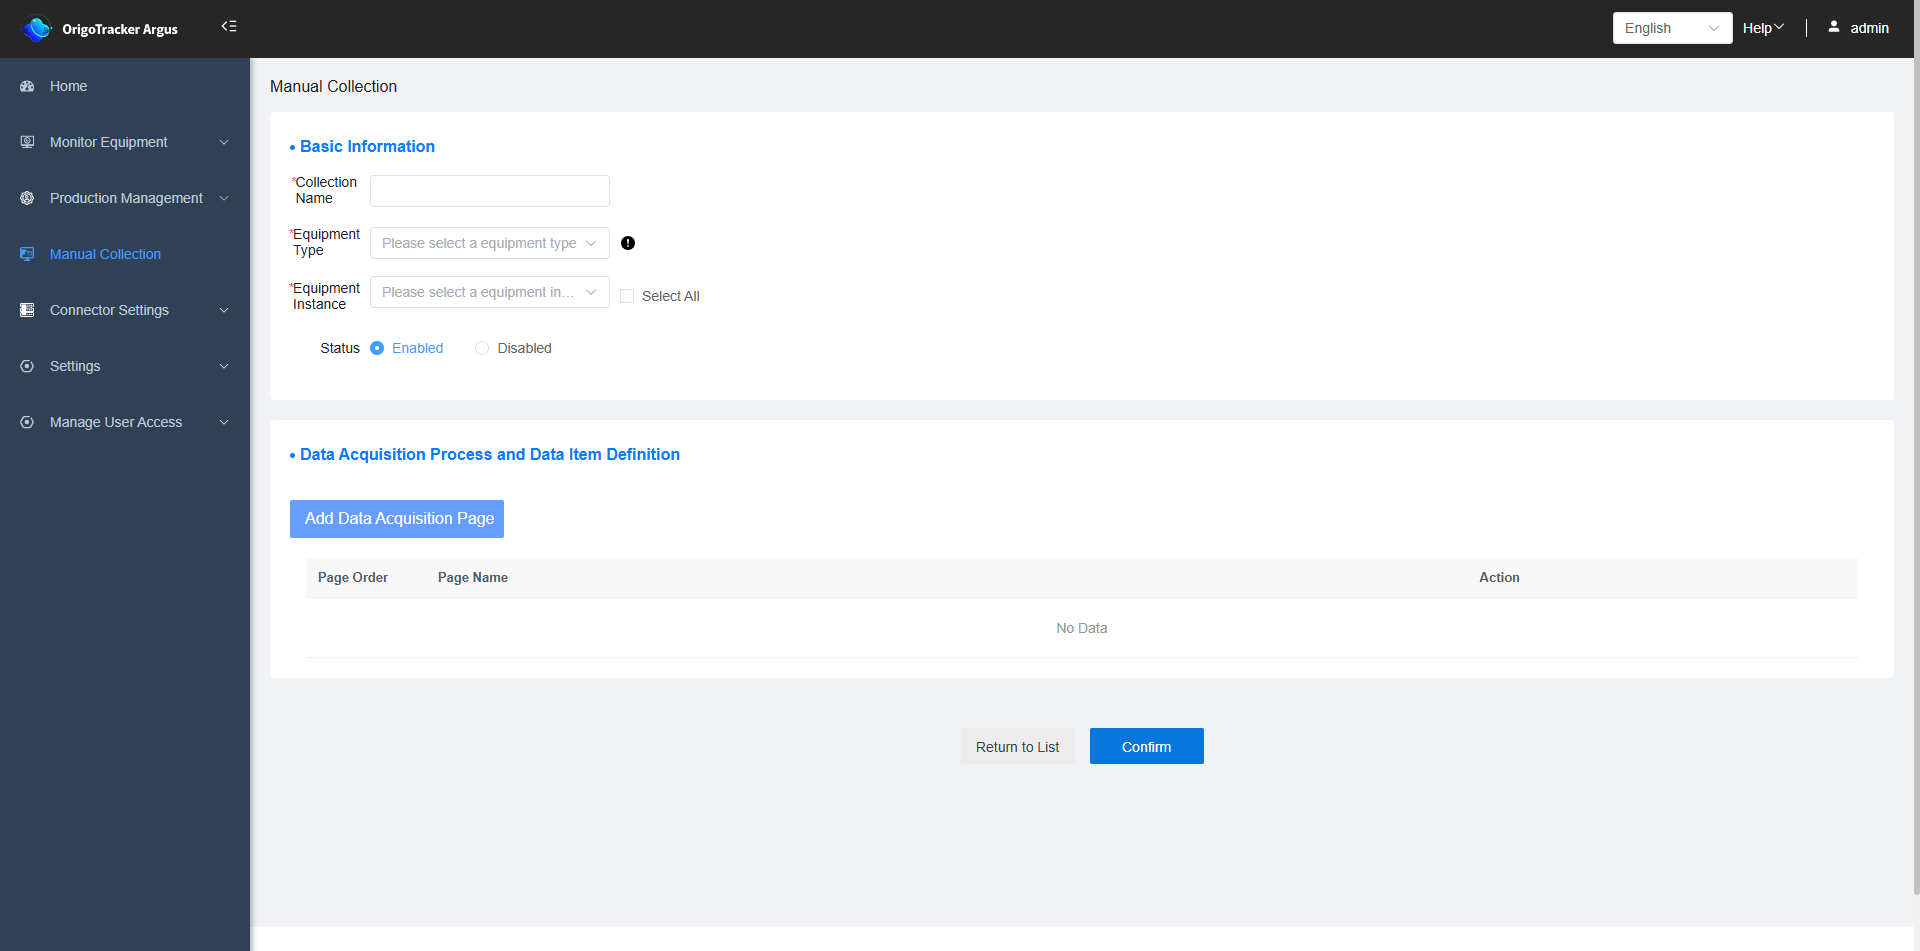Screen dimensions: 1920x951
Task: Click the admin user profile icon
Action: [x=1834, y=28]
